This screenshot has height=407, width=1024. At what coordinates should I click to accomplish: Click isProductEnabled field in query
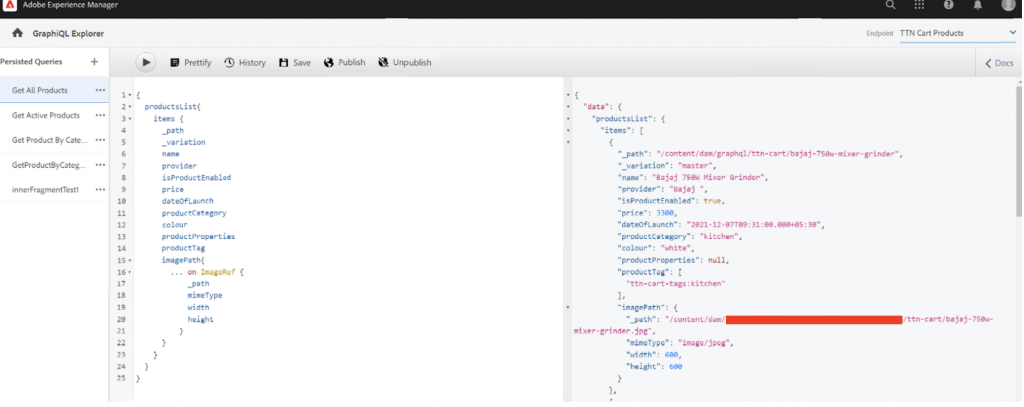197,178
